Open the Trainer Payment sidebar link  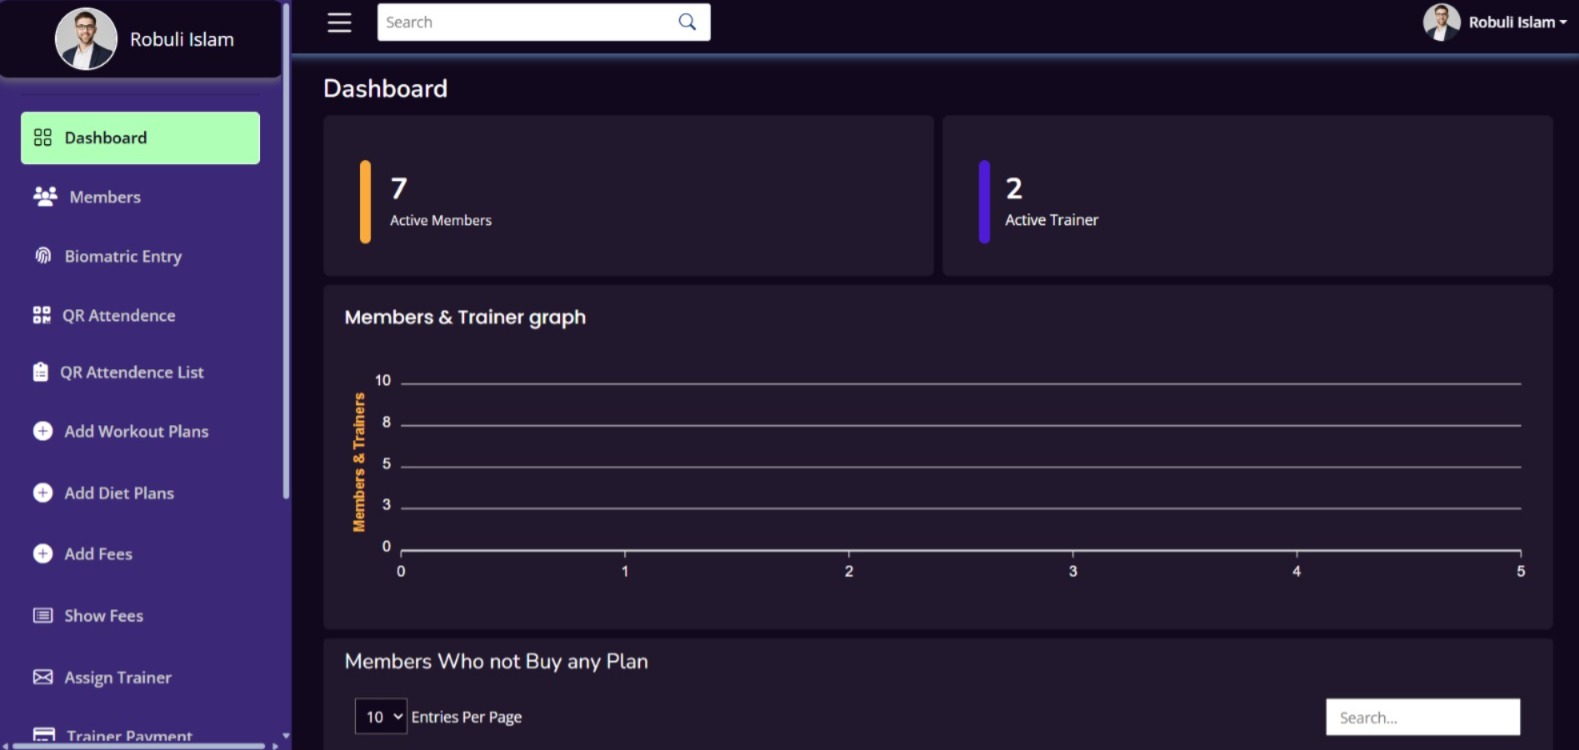click(x=128, y=737)
